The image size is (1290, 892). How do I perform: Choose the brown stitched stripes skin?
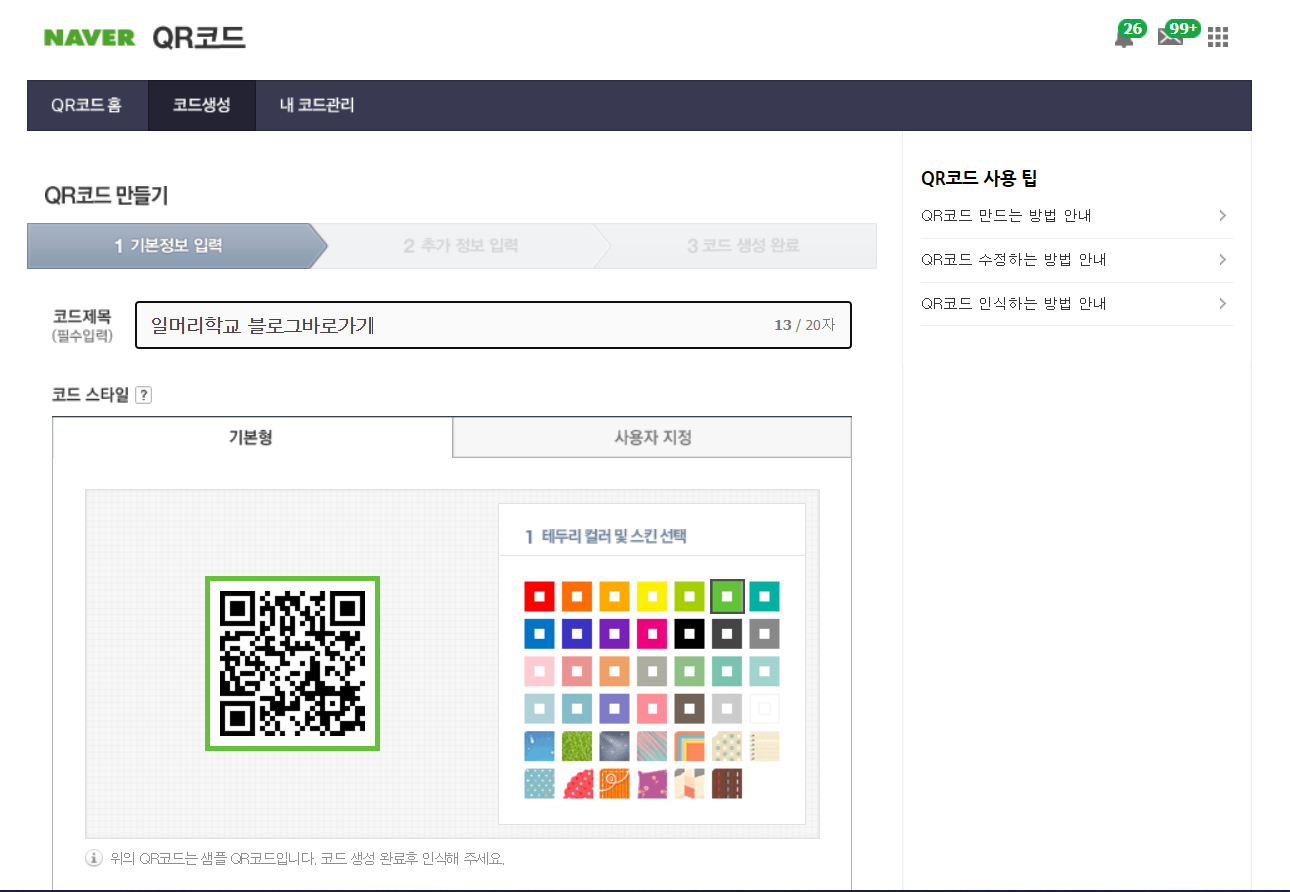point(727,784)
